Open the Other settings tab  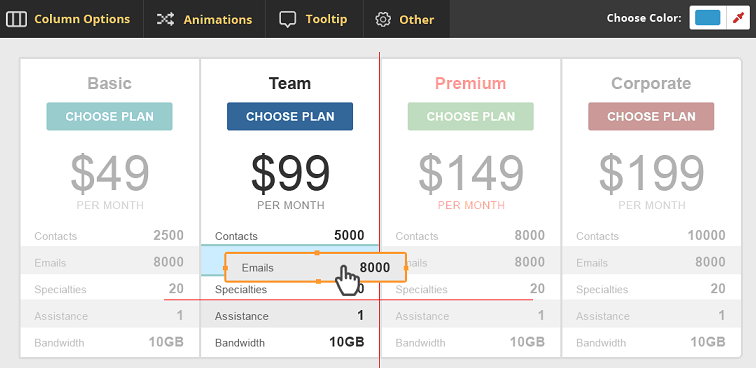406,19
